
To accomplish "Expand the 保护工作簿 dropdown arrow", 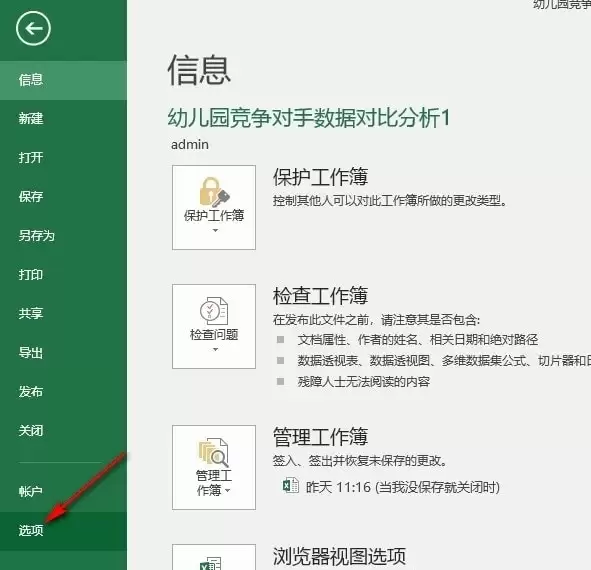I will coord(215,230).
